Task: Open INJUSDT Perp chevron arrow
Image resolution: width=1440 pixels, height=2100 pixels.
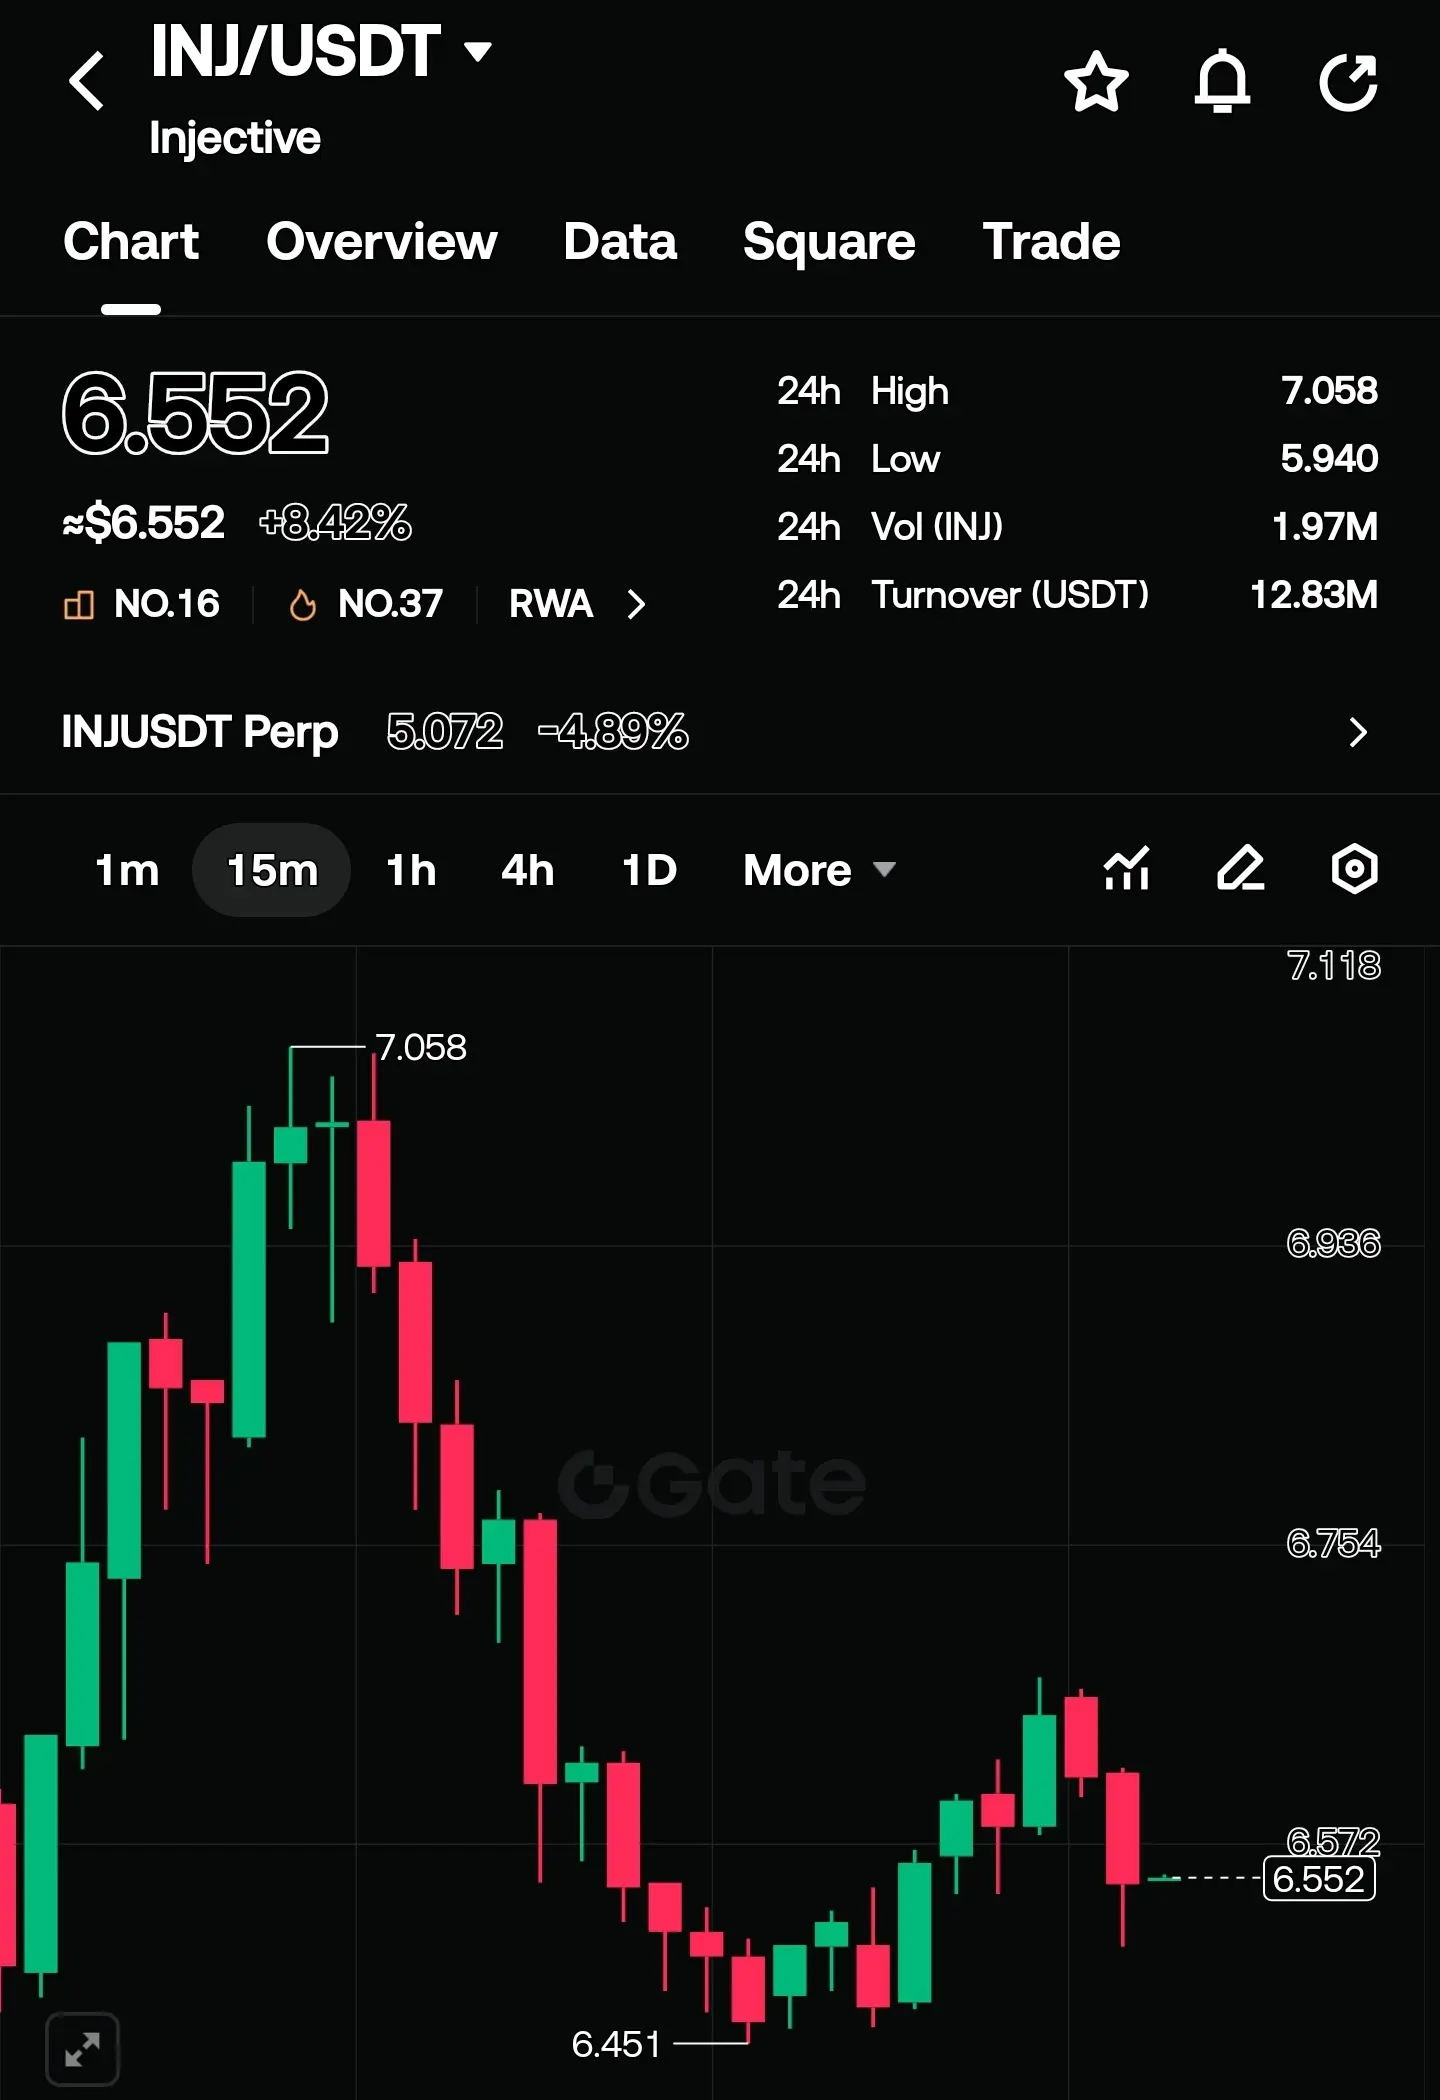Action: (x=1357, y=732)
